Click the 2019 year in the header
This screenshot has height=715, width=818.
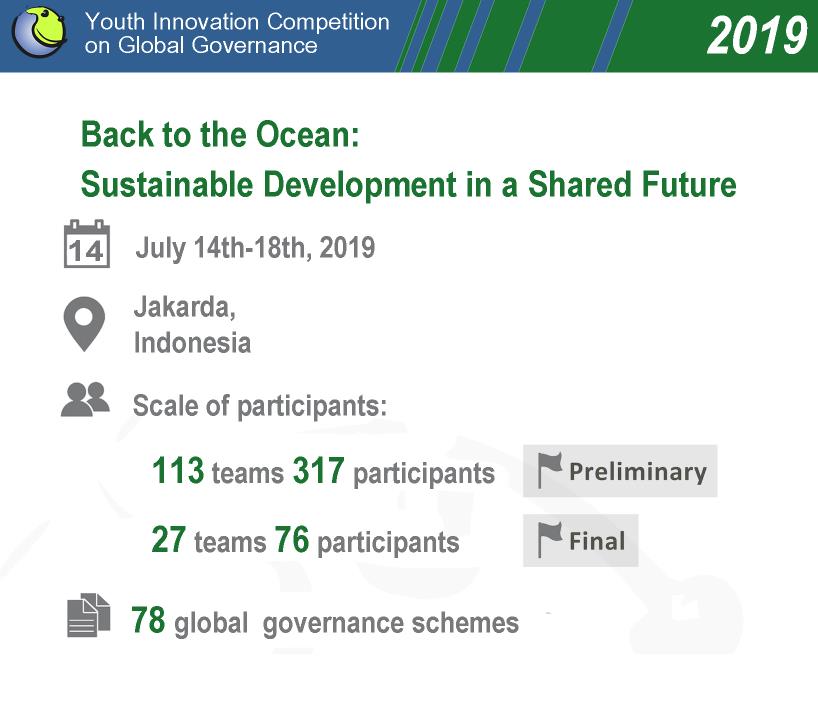point(756,35)
